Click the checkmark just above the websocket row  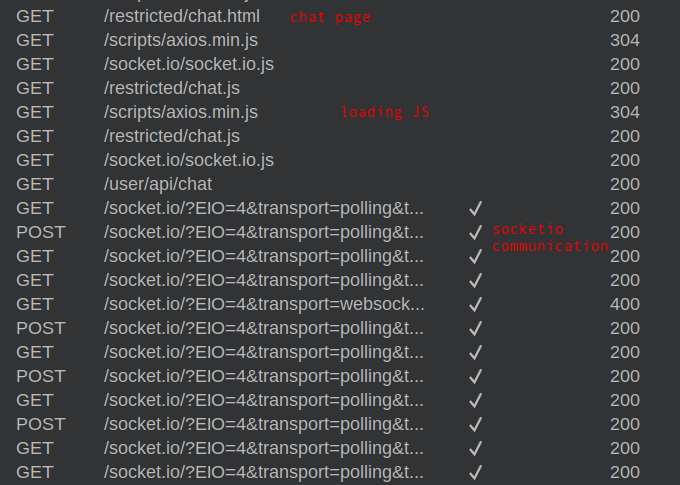(475, 280)
